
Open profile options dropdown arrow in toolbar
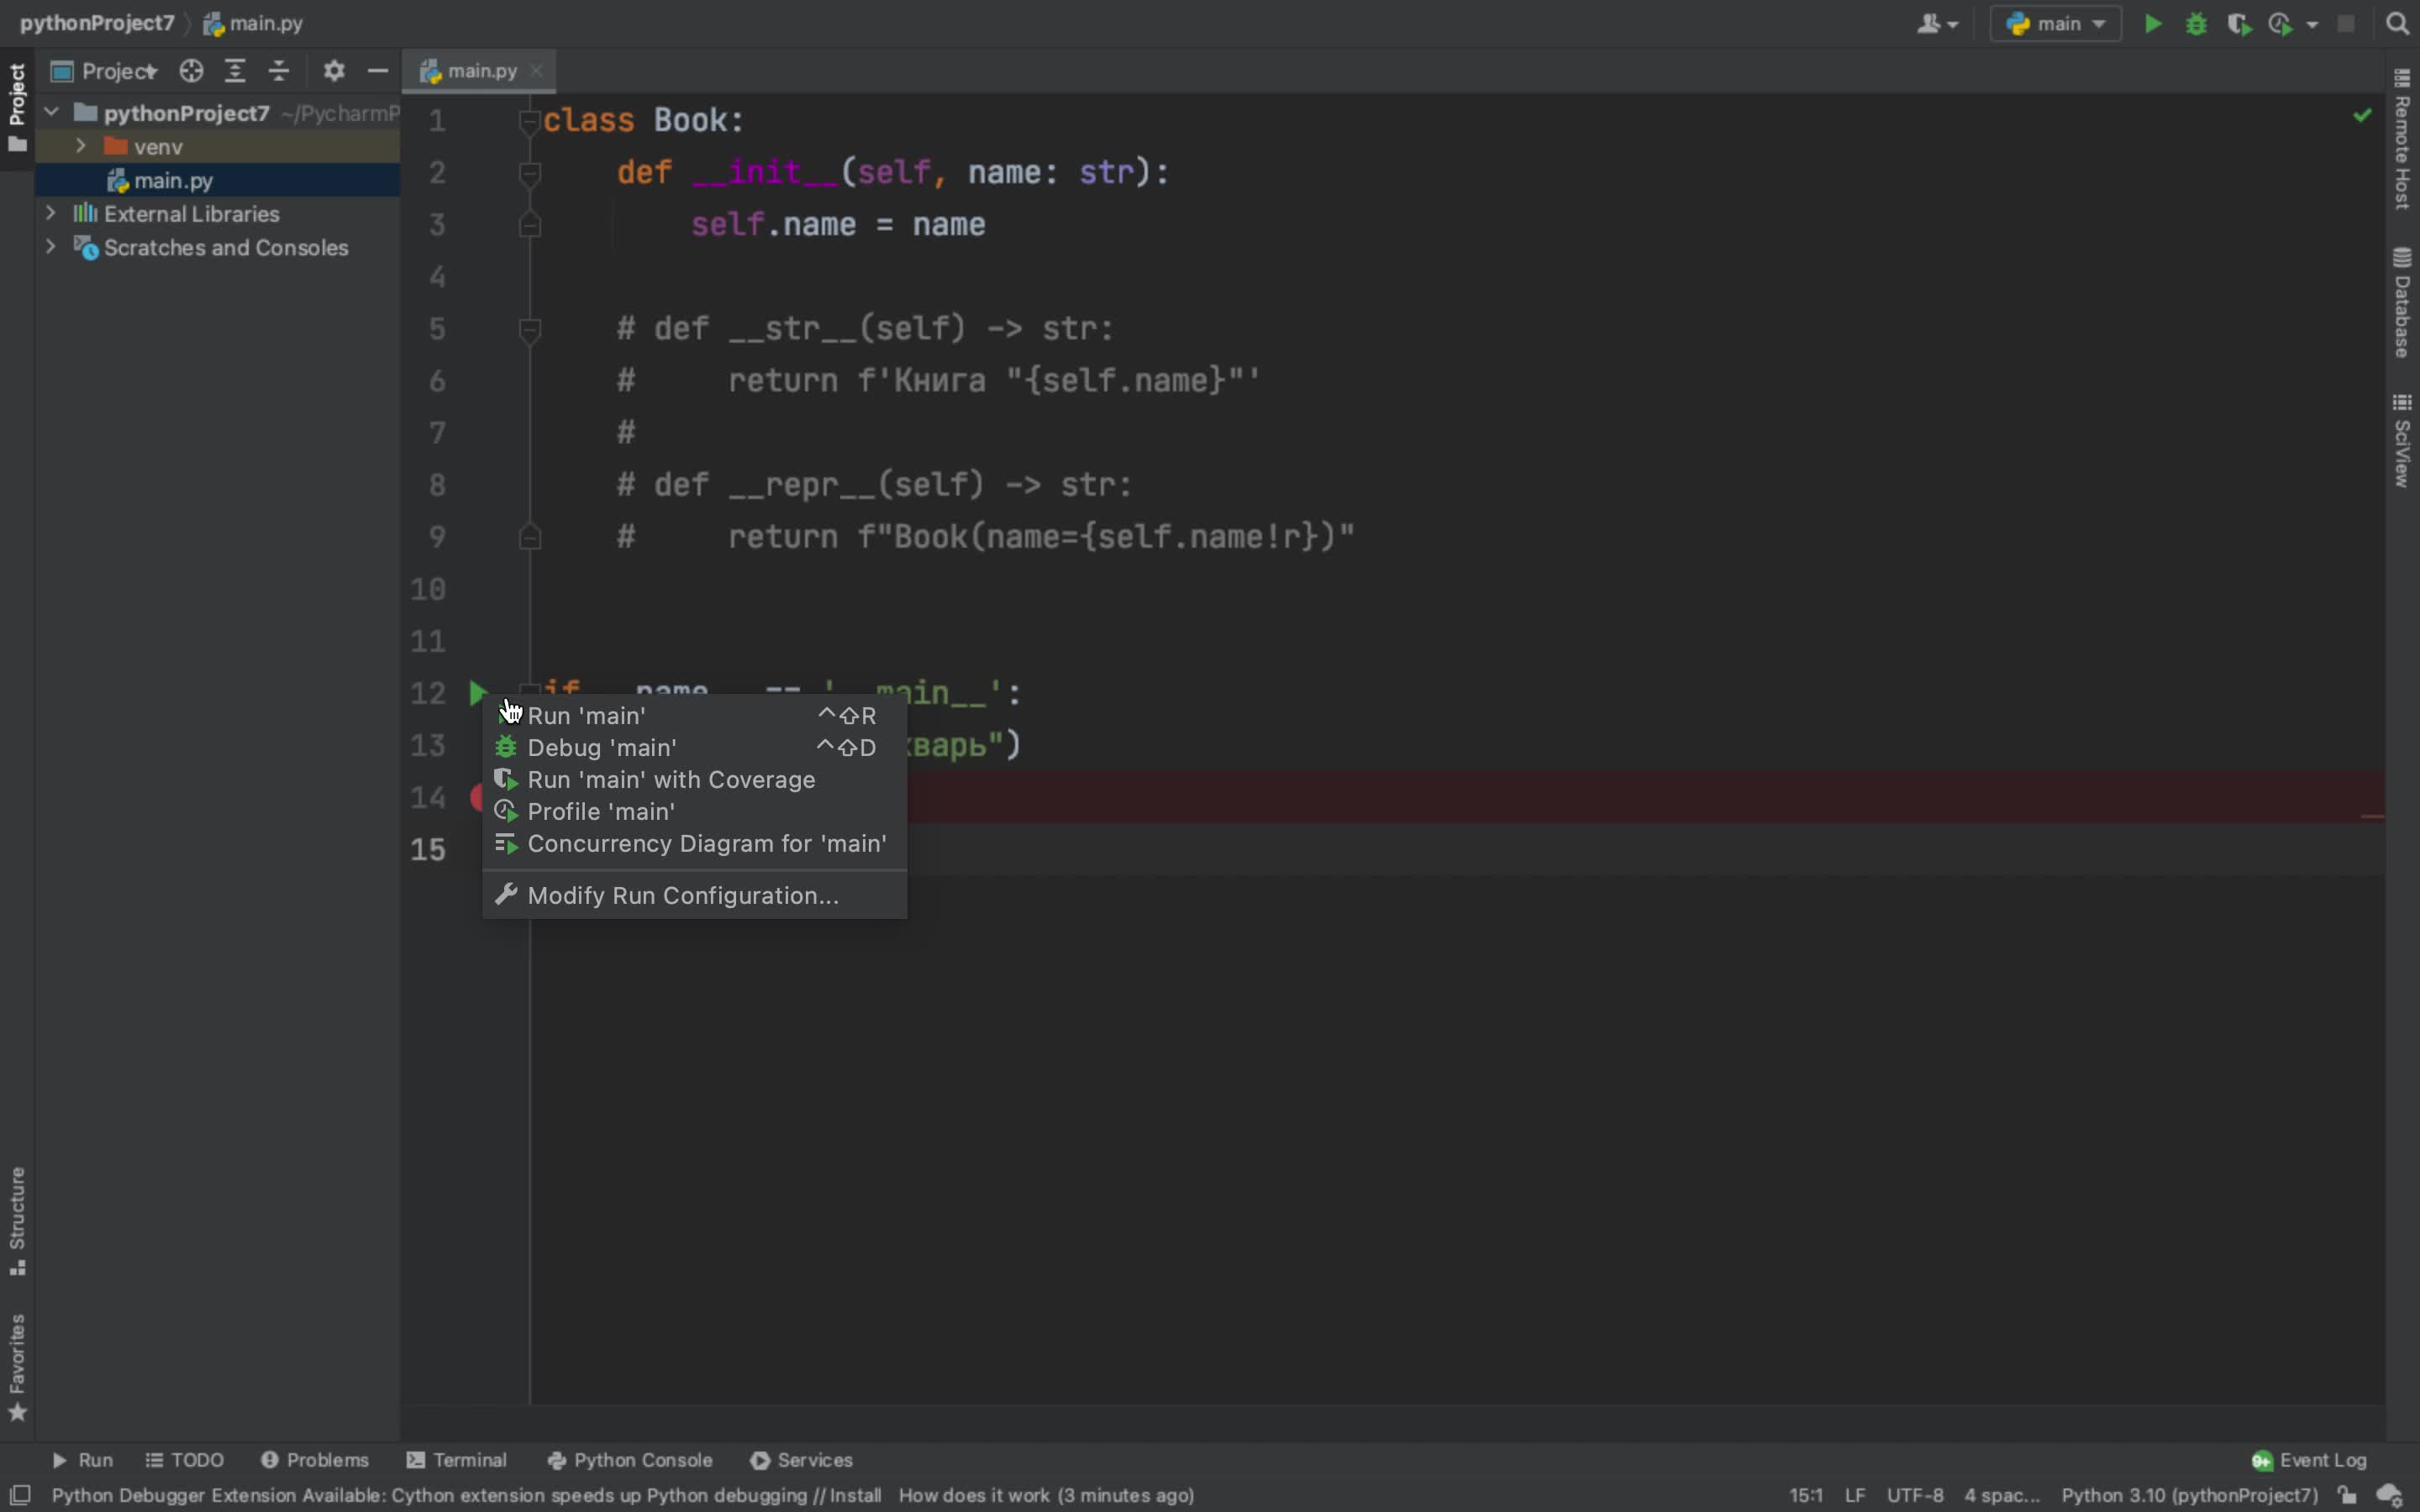click(2312, 25)
